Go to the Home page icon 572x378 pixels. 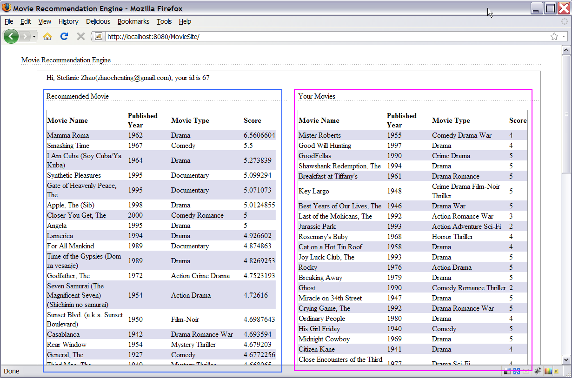click(x=47, y=36)
